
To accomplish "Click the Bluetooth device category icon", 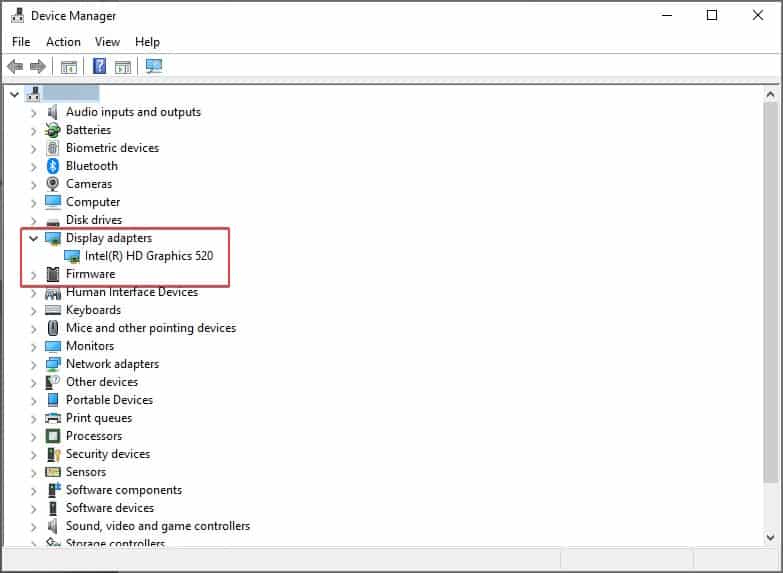I will point(53,166).
